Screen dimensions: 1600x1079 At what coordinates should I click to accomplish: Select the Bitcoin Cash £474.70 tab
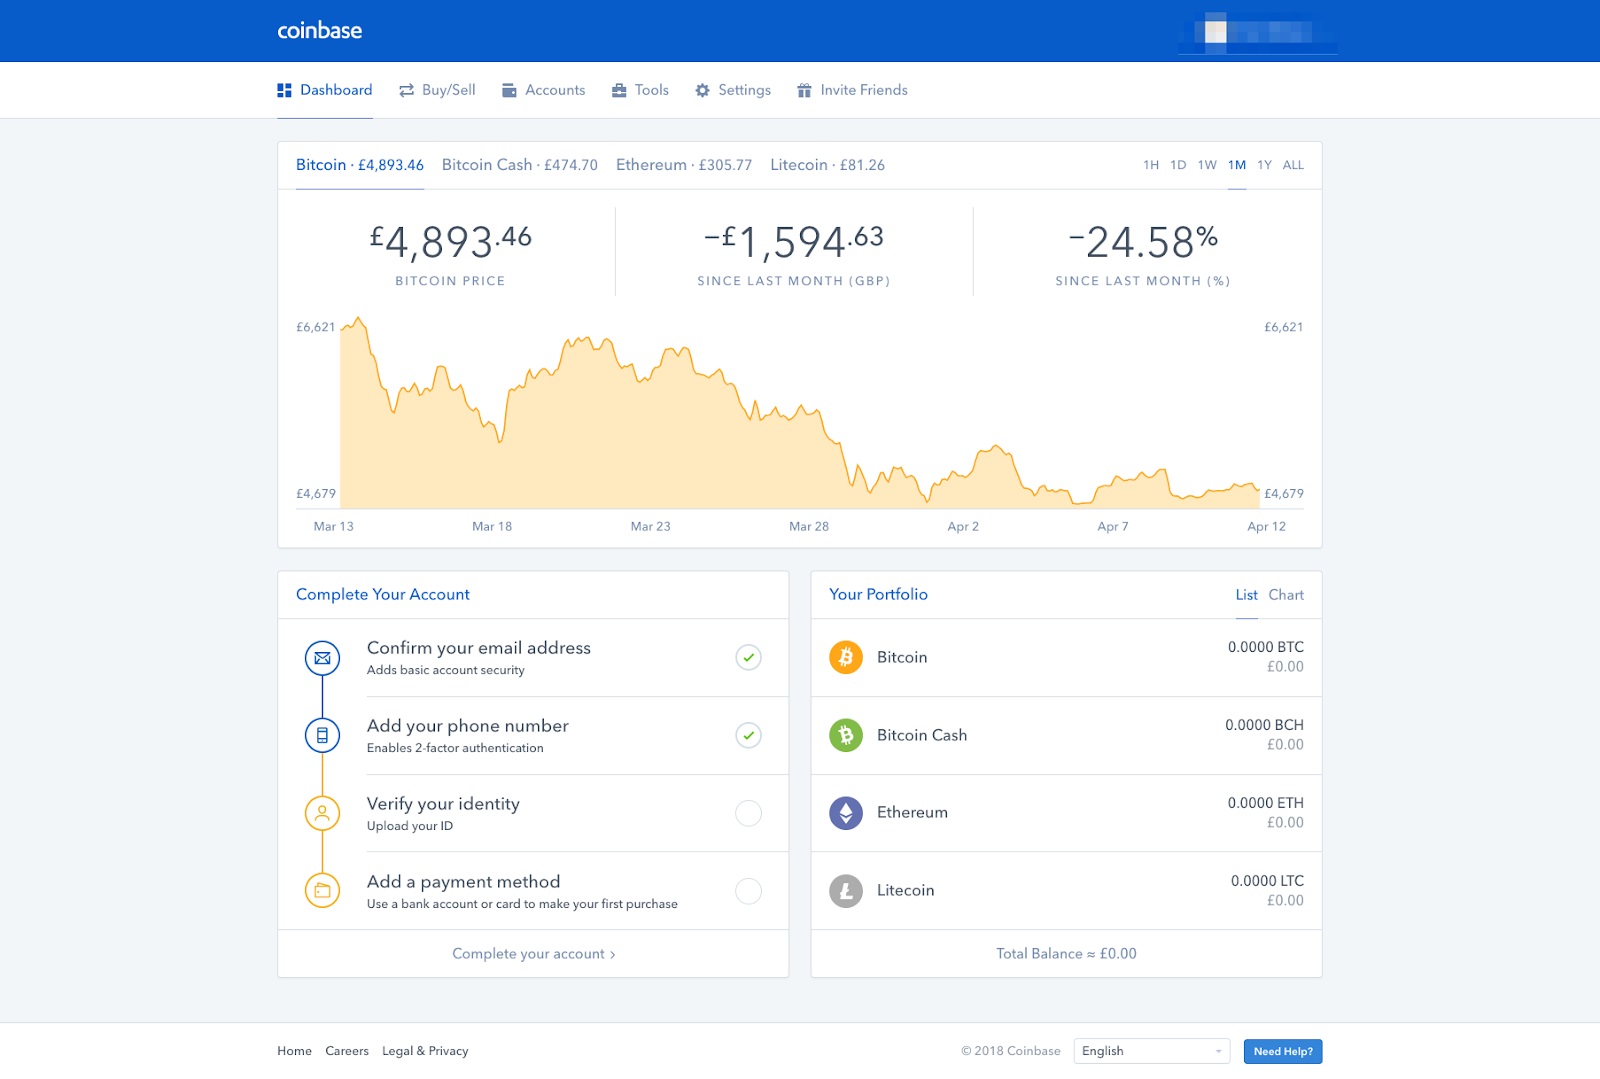click(520, 165)
